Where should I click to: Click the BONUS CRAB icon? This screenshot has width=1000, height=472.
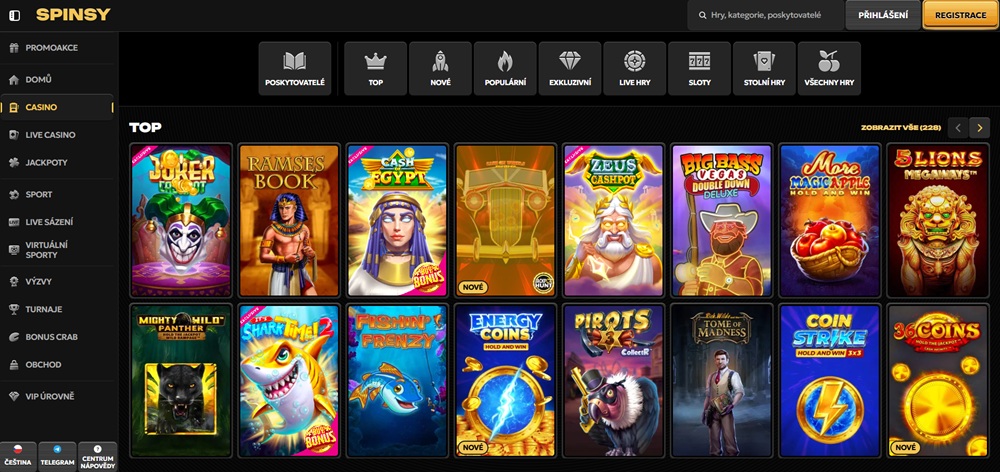click(x=13, y=337)
